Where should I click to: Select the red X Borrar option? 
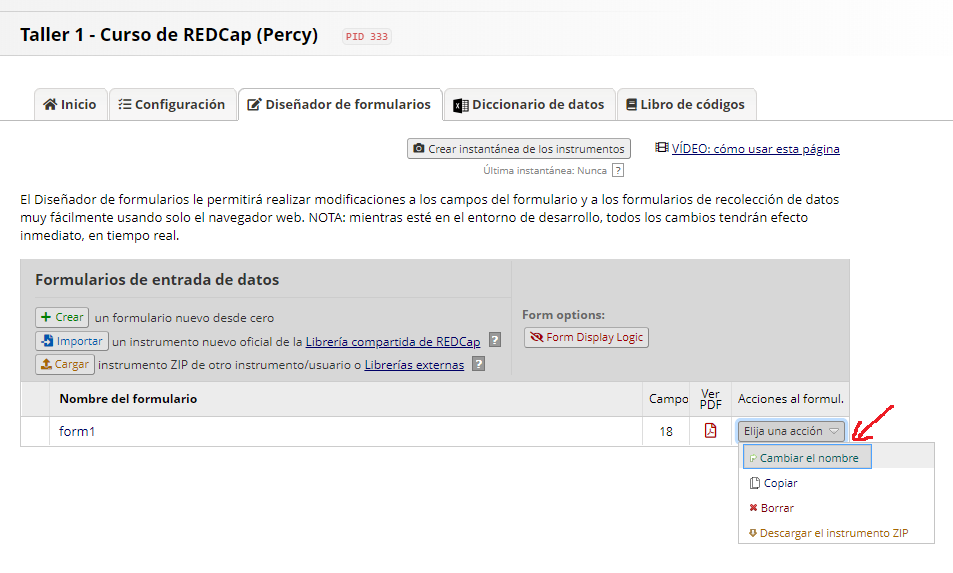coord(772,508)
